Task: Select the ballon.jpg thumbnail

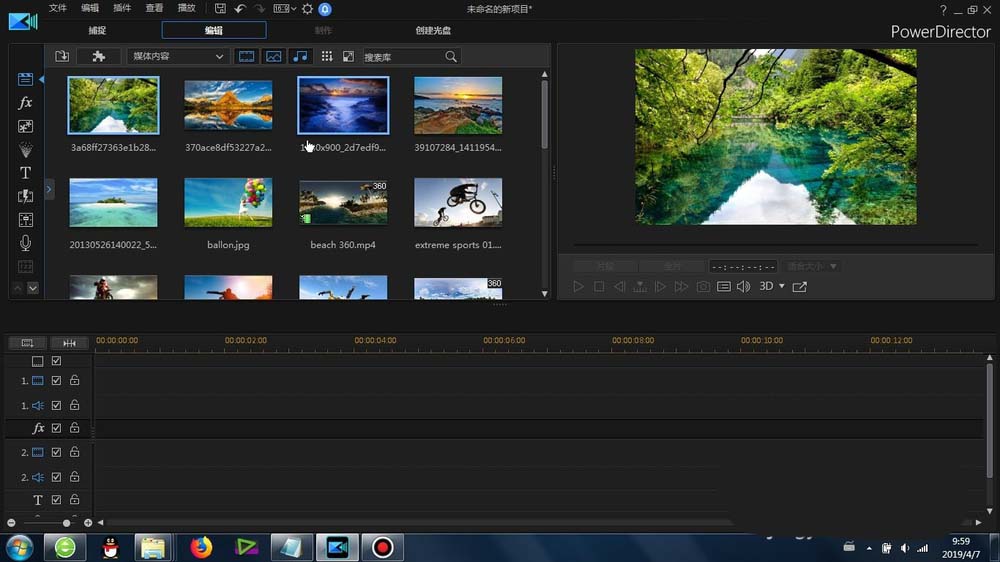Action: click(x=228, y=203)
